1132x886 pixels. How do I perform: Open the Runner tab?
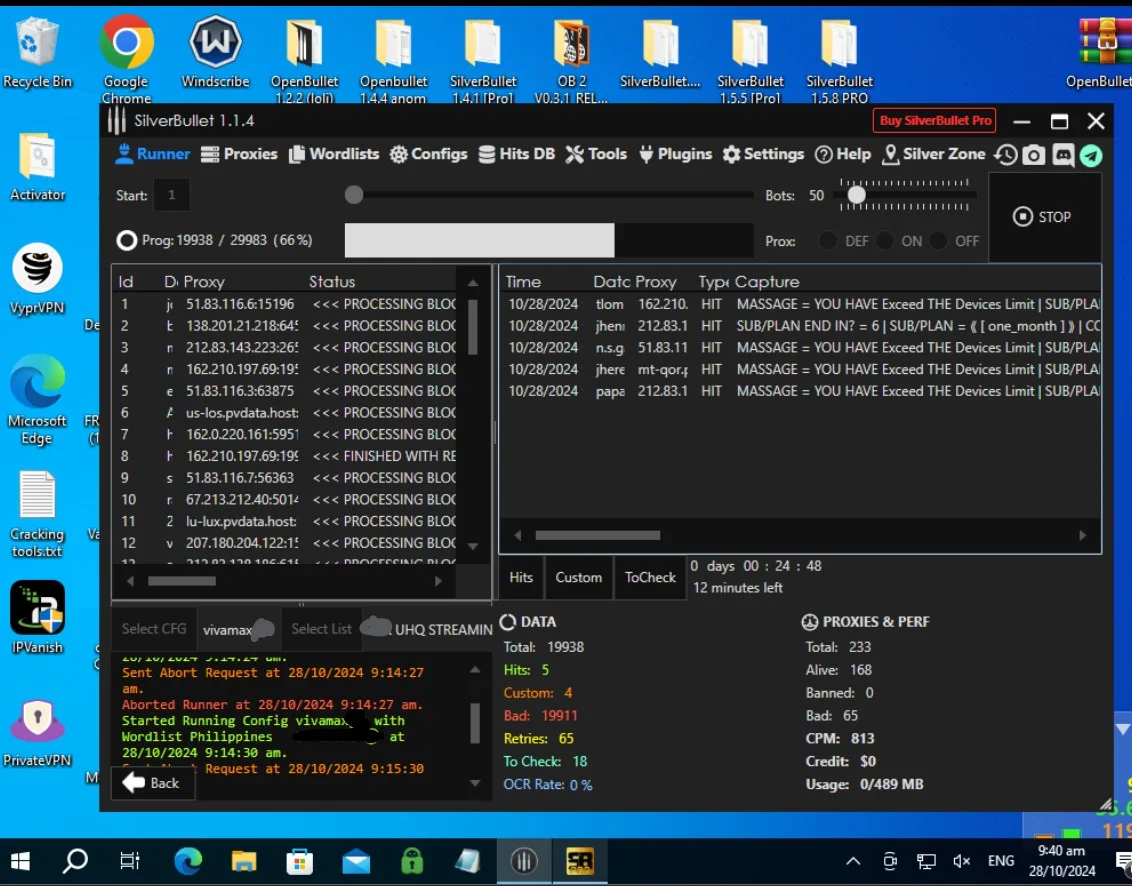pos(152,154)
